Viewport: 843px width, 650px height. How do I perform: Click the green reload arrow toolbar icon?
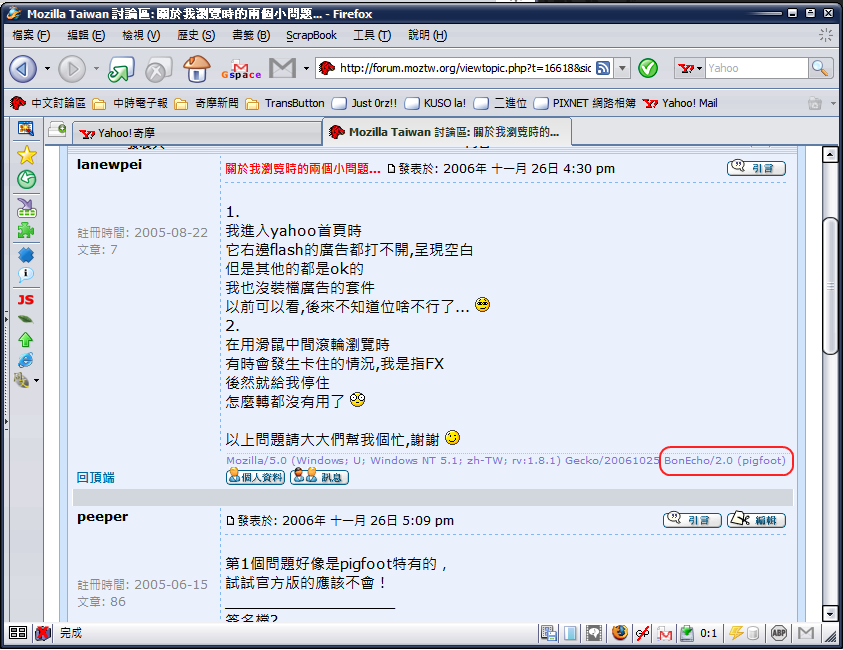coord(121,69)
